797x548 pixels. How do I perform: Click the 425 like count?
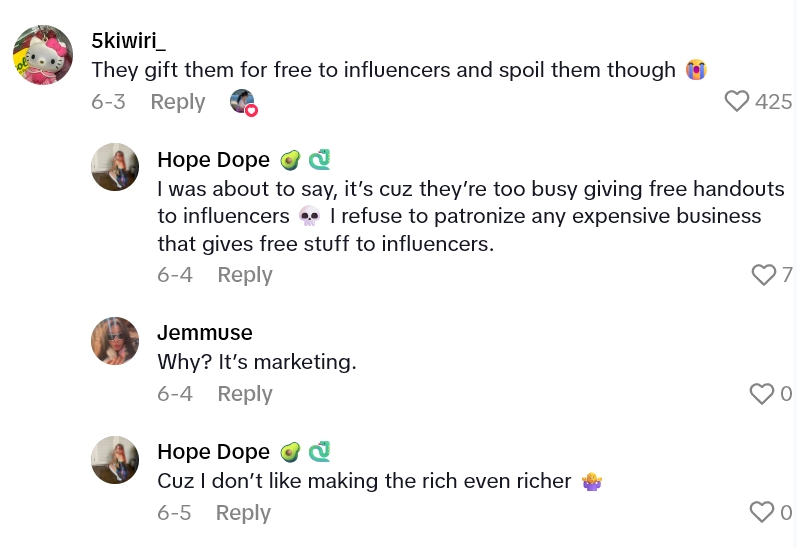(774, 101)
